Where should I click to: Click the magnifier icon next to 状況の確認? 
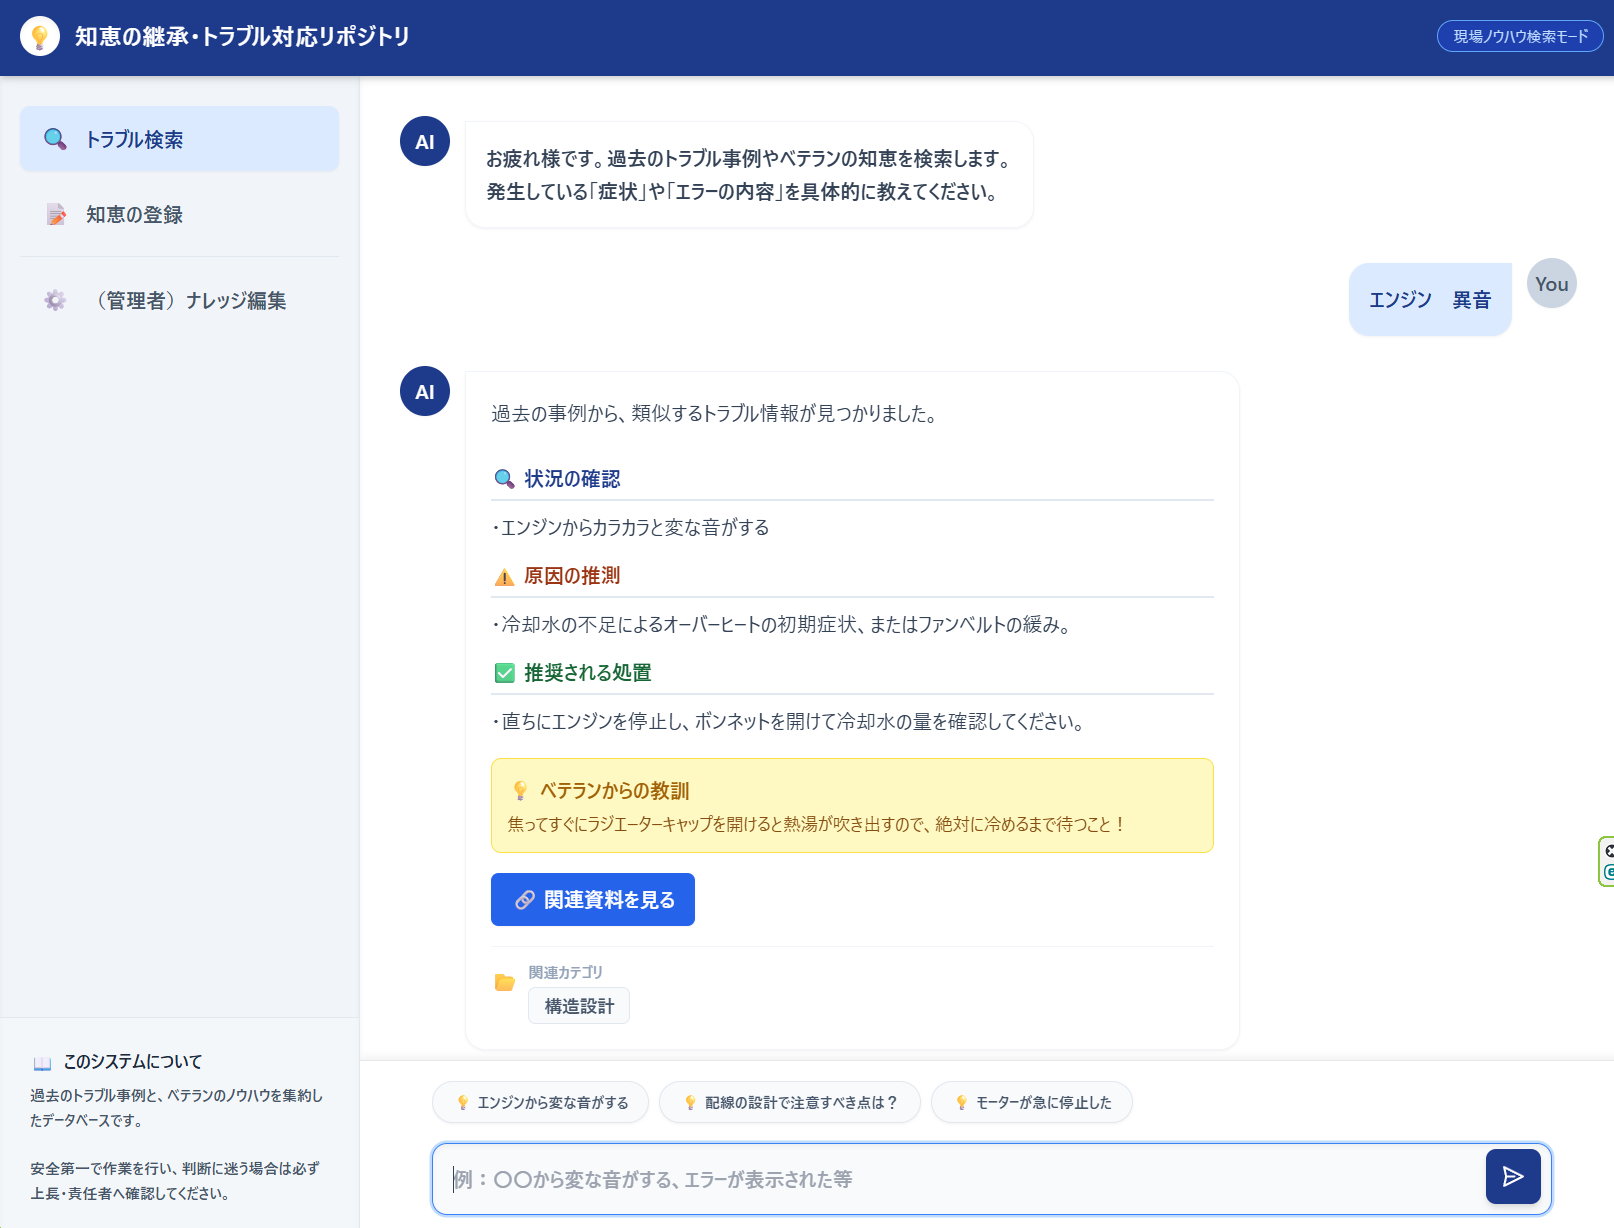click(x=505, y=479)
